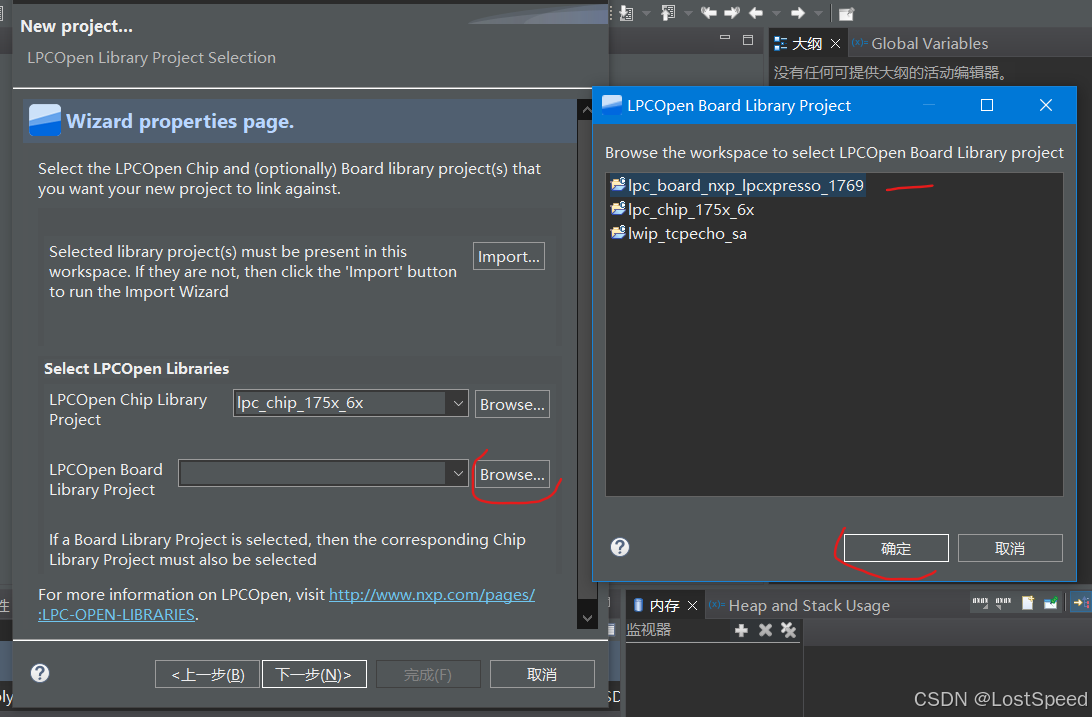Open the Forward history dropdown arrow
The image size is (1092, 717).
click(x=818, y=13)
